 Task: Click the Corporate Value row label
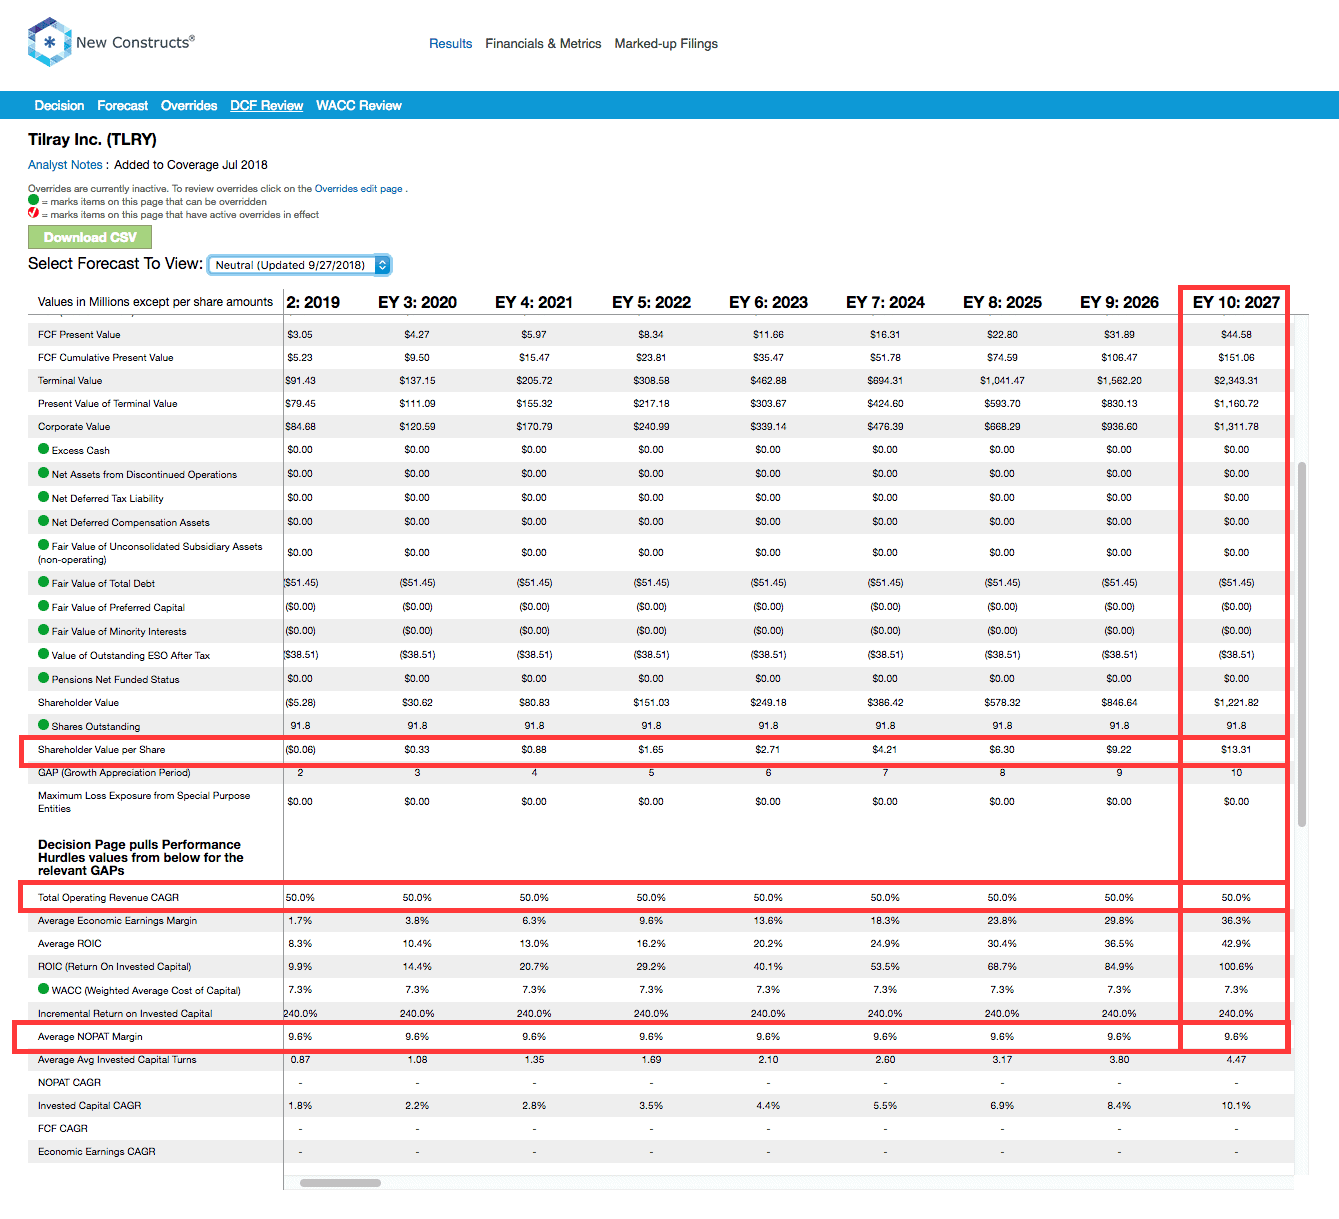pyautogui.click(x=74, y=427)
